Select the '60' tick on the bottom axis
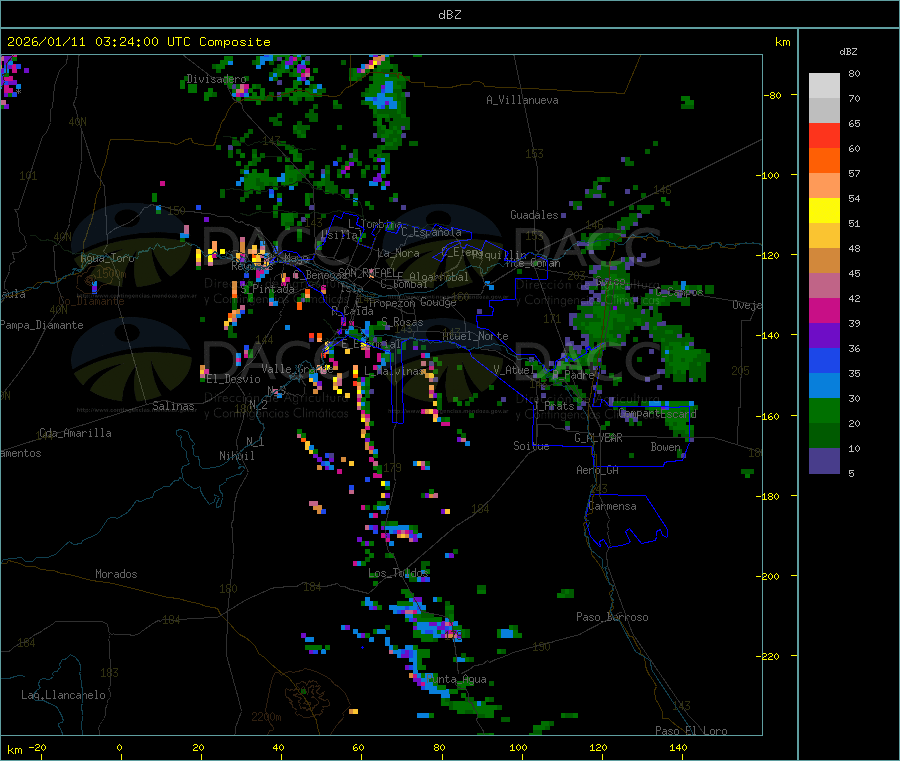 358,748
